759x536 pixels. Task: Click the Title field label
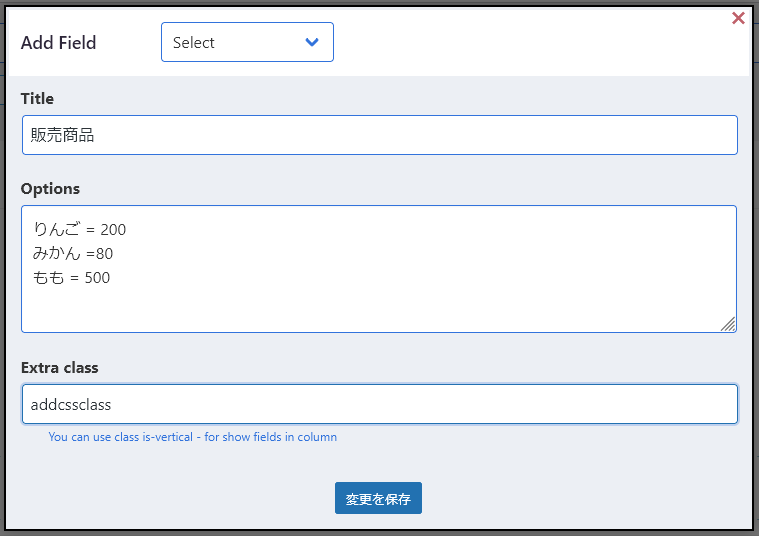tap(37, 98)
